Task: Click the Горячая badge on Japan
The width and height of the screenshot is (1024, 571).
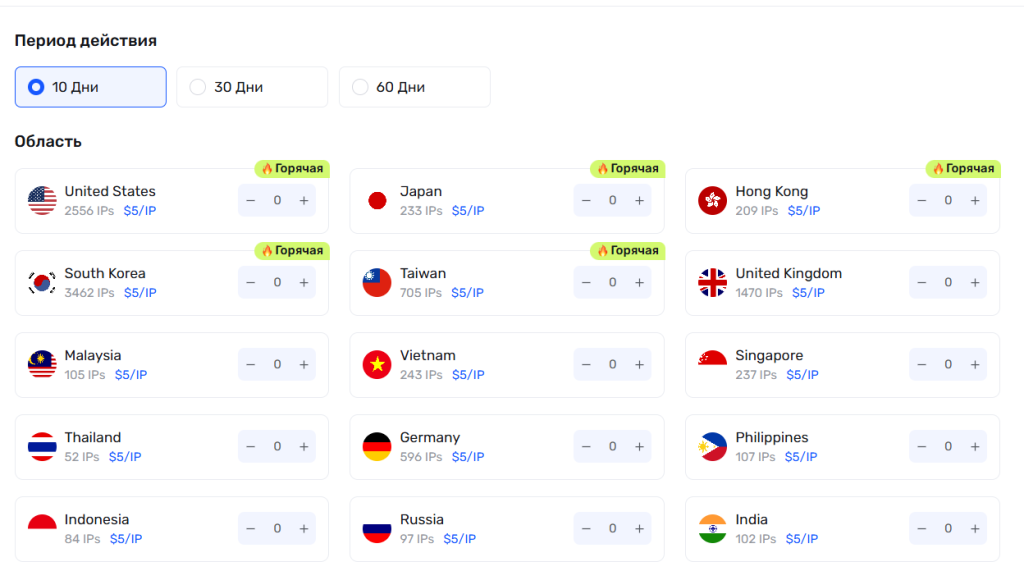Action: click(x=628, y=169)
